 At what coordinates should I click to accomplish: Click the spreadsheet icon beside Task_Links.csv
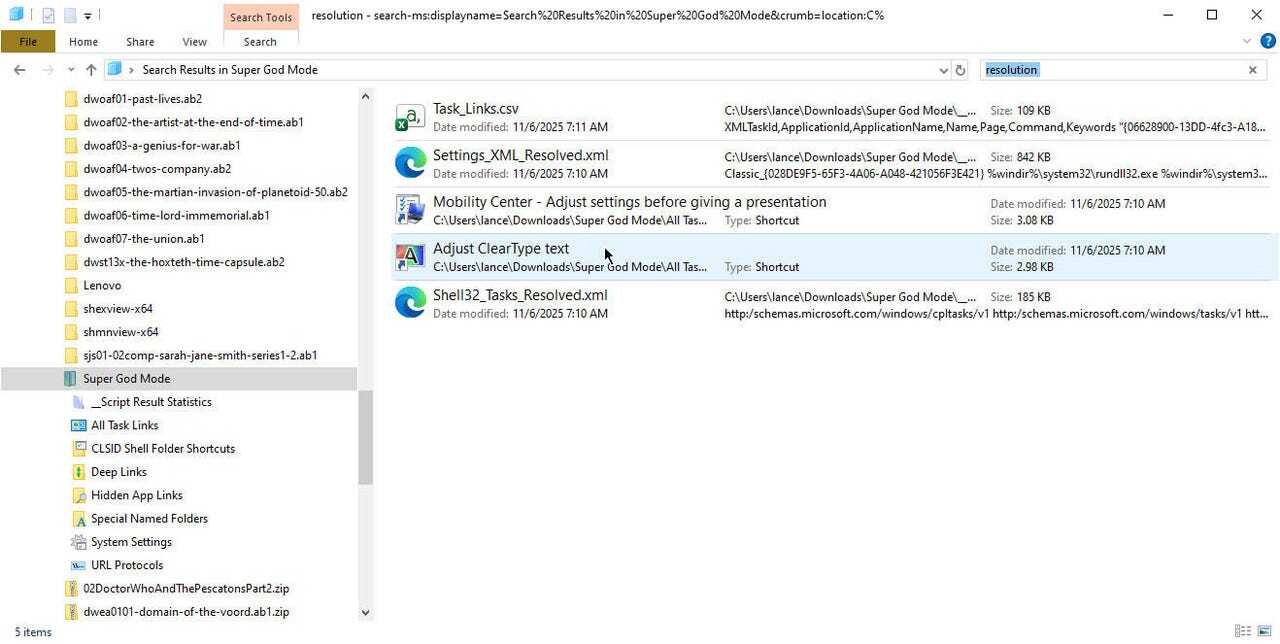(410, 115)
